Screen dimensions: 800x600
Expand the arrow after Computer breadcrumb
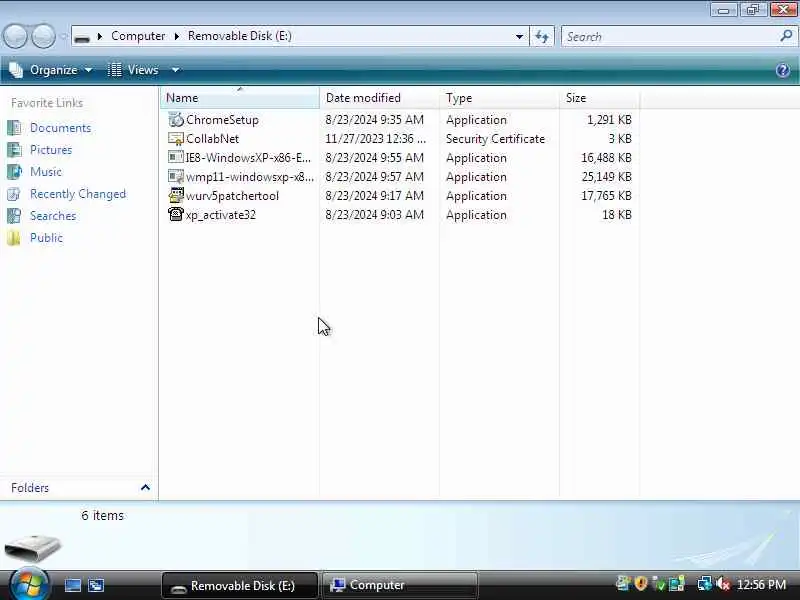177,36
